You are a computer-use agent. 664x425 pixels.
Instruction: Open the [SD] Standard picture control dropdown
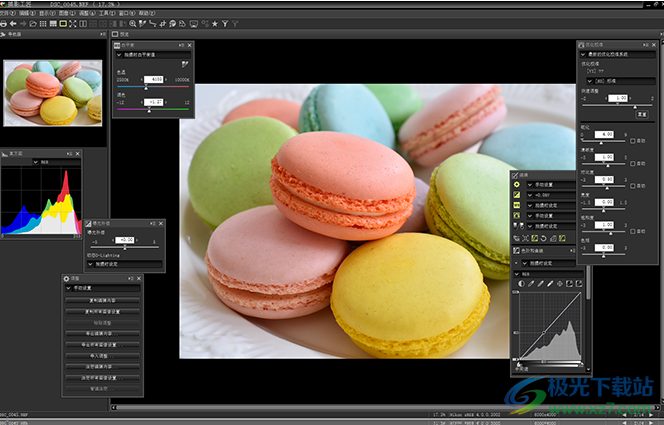click(x=621, y=81)
